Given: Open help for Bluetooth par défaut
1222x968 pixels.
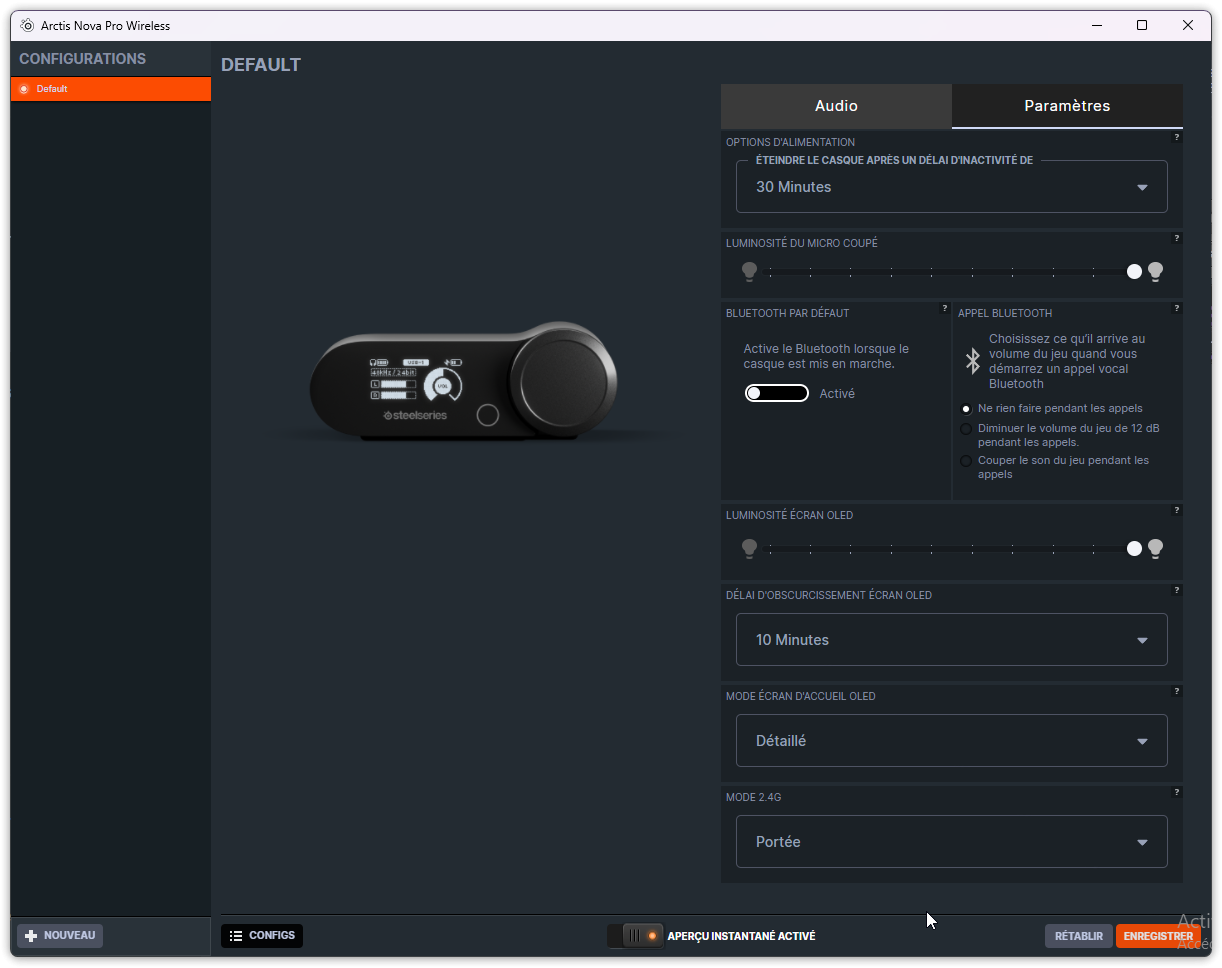Looking at the screenshot, I should click(945, 308).
